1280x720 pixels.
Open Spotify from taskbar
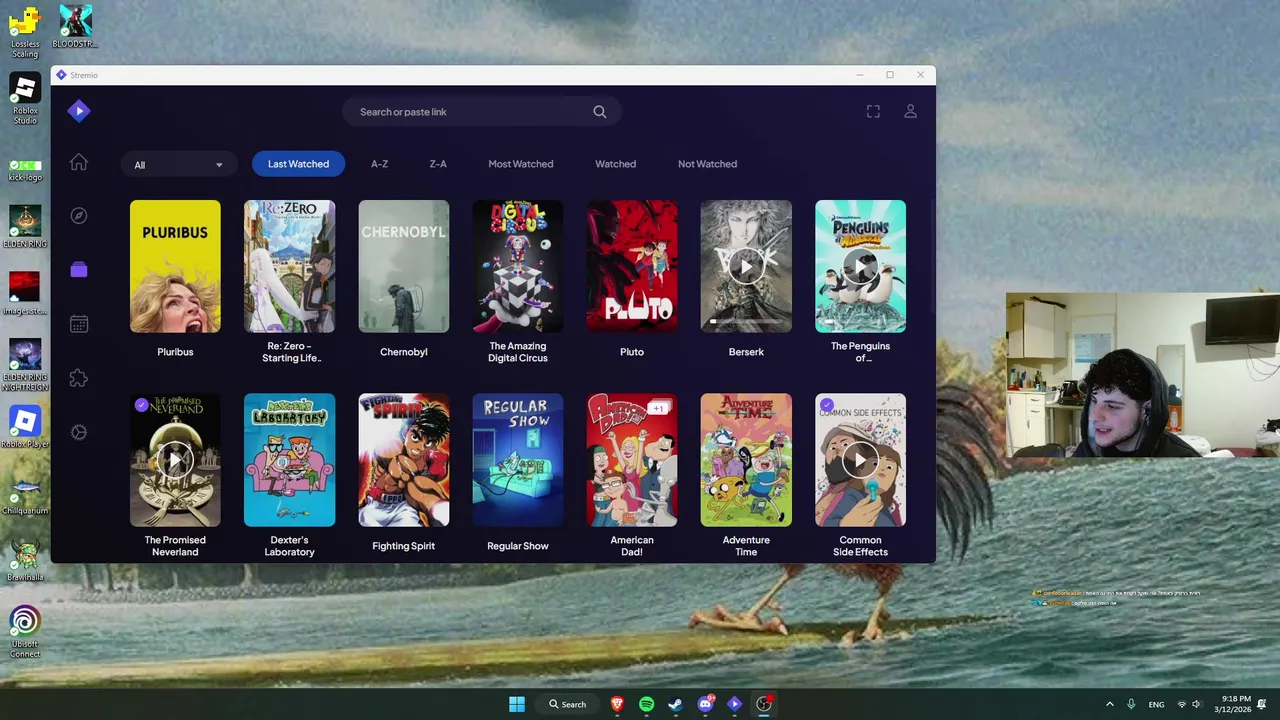tap(647, 704)
